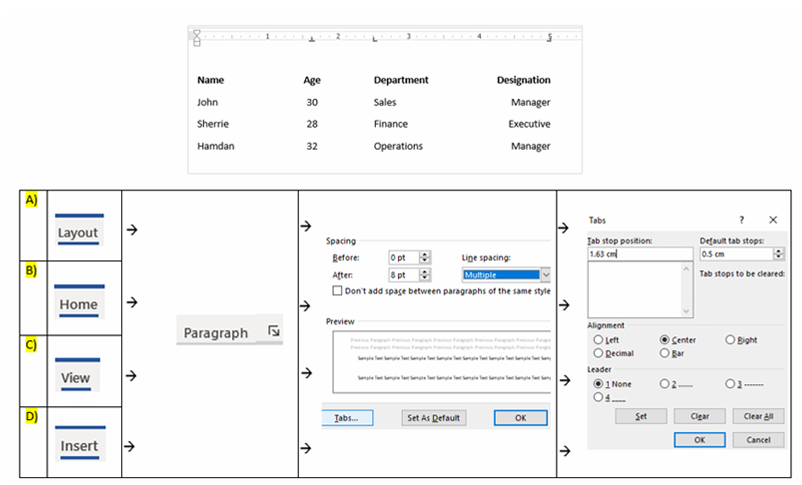The height and width of the screenshot is (485, 802).
Task: Click the Tabs dialog help question mark
Action: [x=741, y=219]
